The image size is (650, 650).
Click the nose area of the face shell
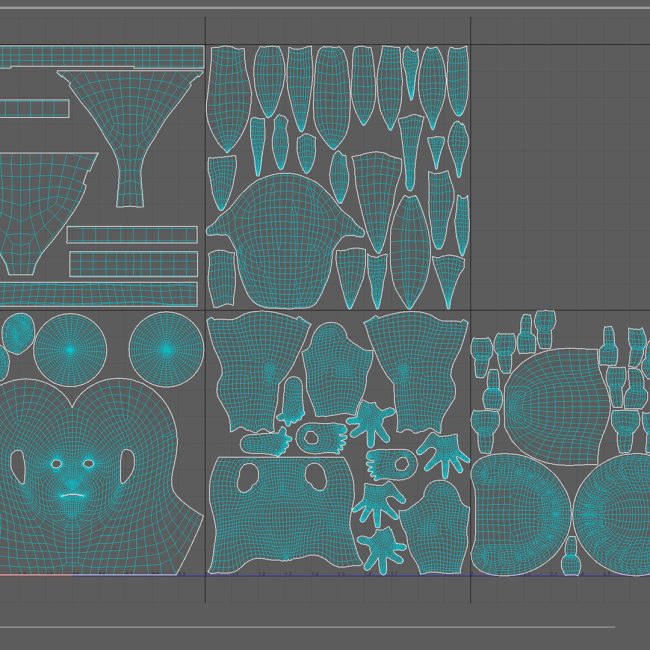click(73, 483)
